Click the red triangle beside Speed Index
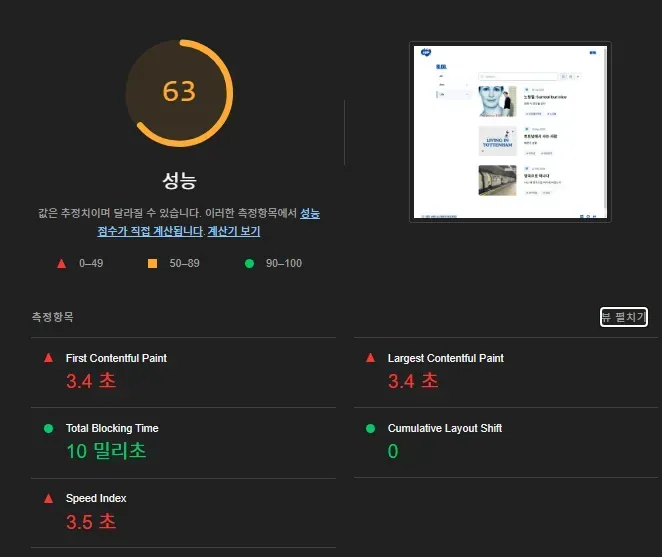 48,498
